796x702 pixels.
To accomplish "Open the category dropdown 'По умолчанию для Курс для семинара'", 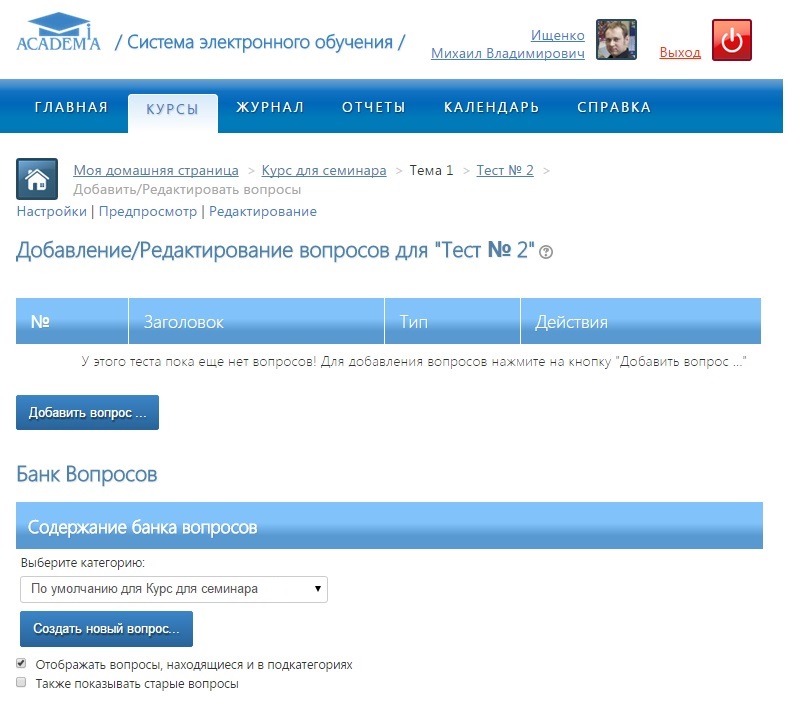I will [x=174, y=589].
